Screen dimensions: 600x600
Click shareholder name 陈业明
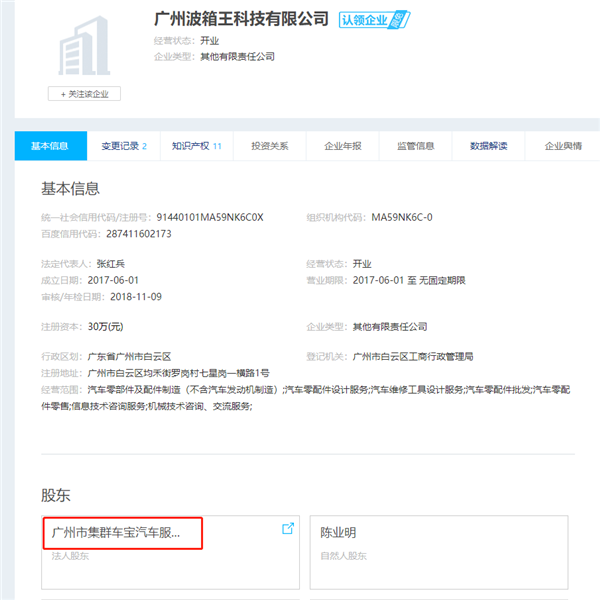[x=338, y=532]
